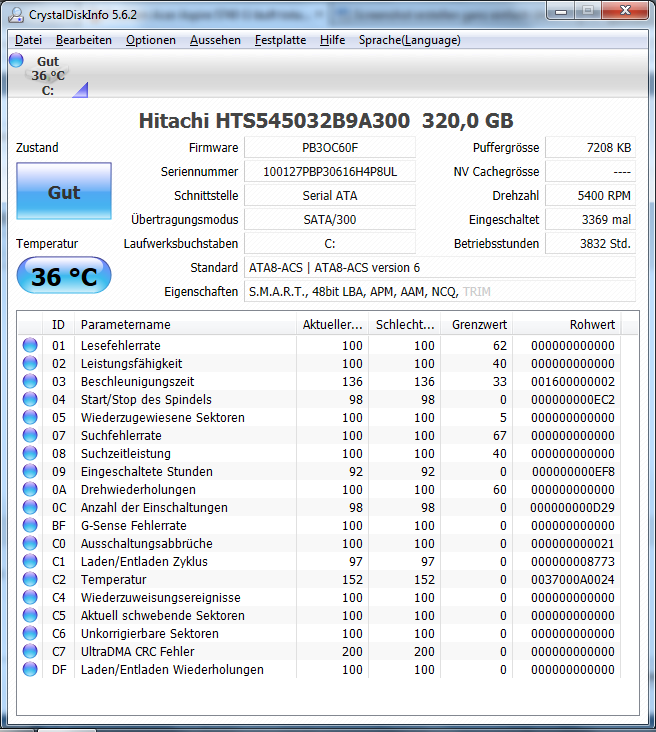Click the Rohwert column header
The image size is (656, 732).
[x=567, y=324]
